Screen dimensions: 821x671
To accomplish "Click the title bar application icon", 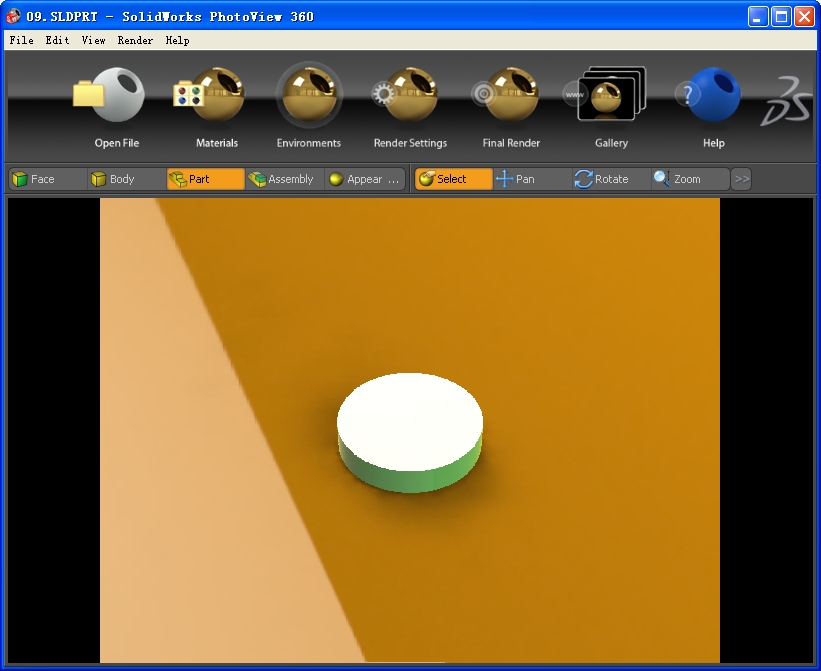I will point(13,16).
